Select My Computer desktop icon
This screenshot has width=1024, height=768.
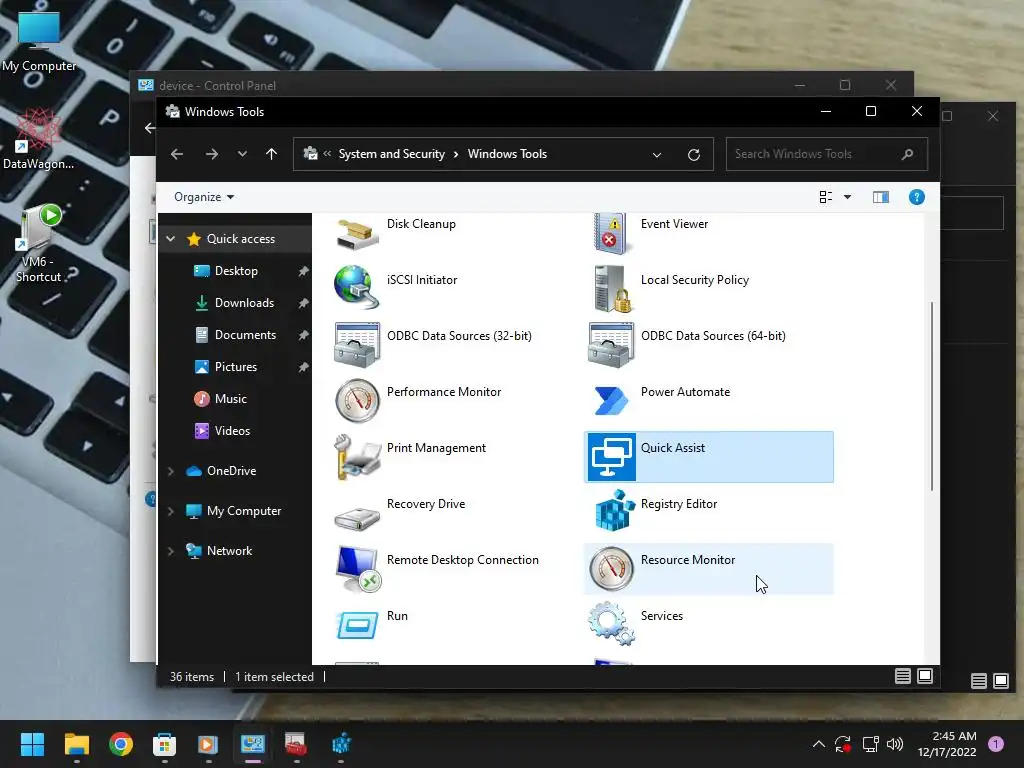(39, 40)
